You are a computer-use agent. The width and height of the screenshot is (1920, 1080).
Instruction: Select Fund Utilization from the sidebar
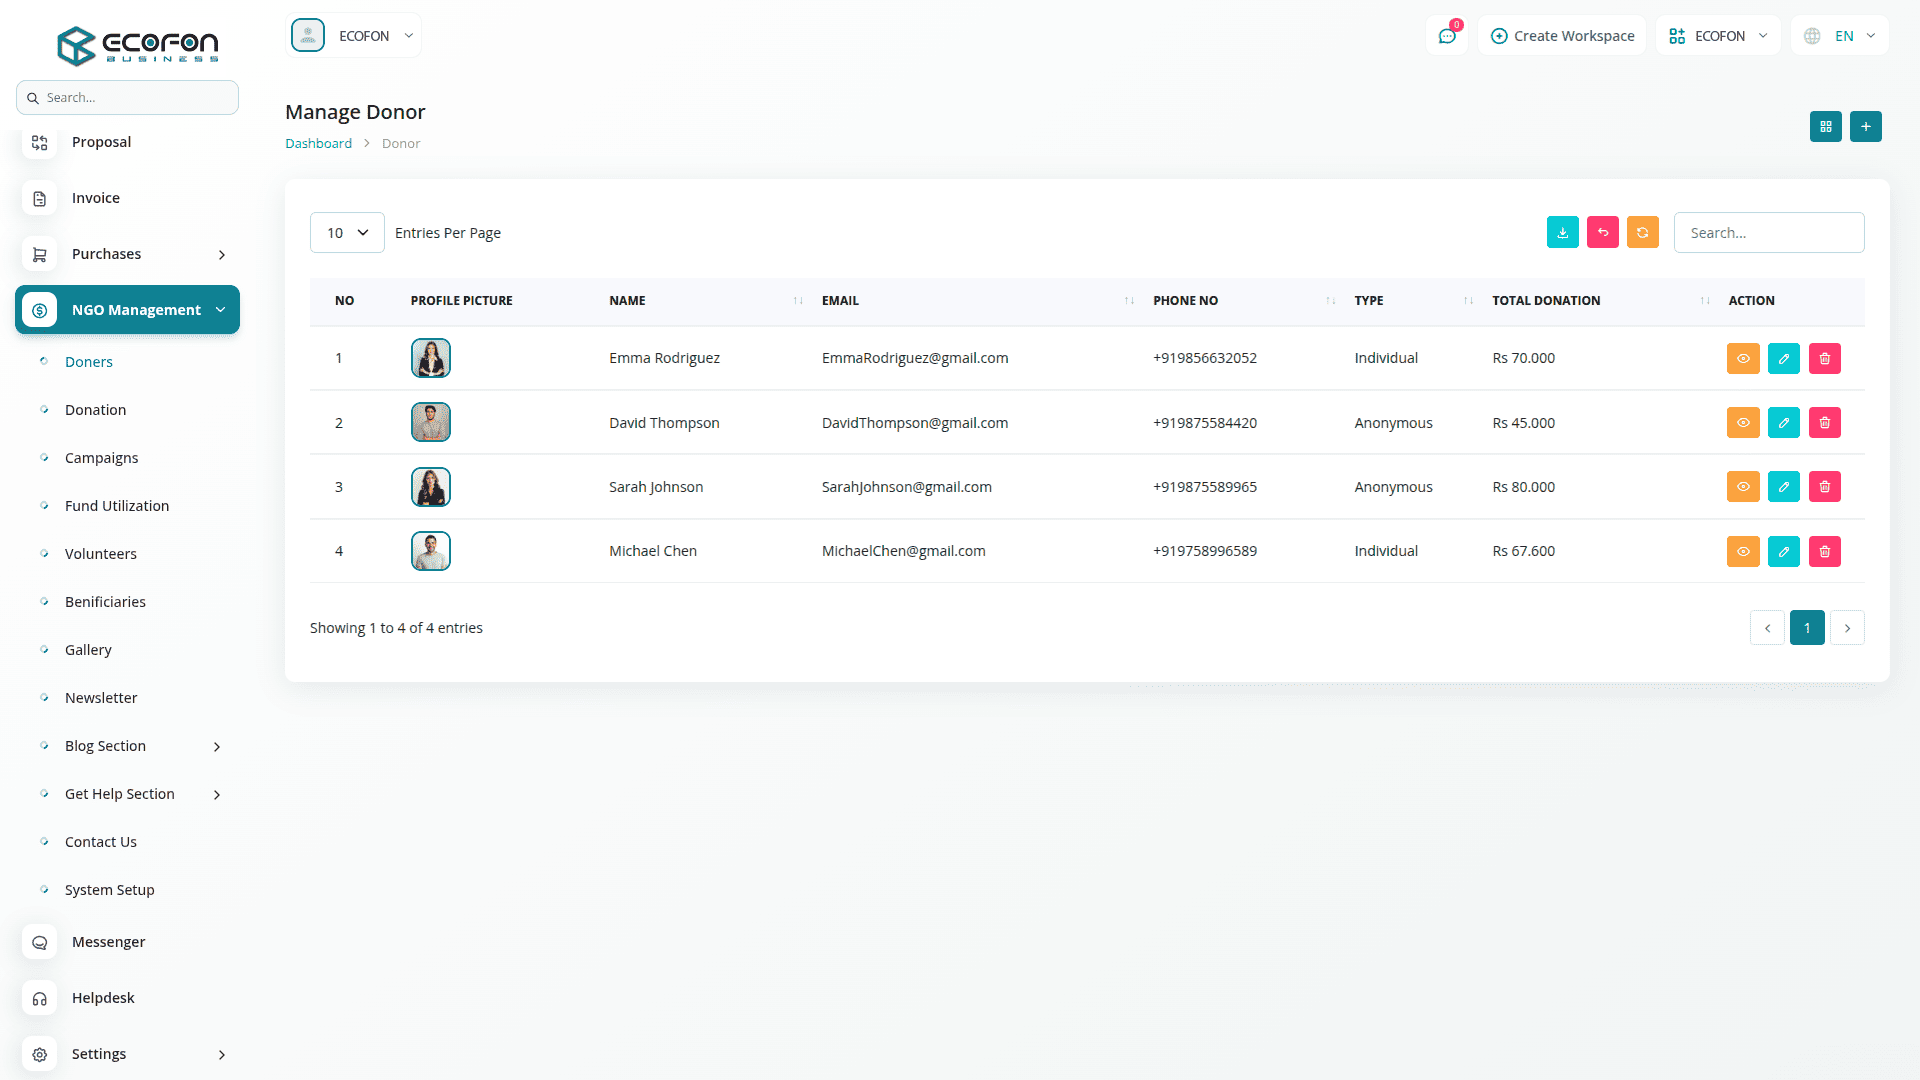[x=116, y=506]
